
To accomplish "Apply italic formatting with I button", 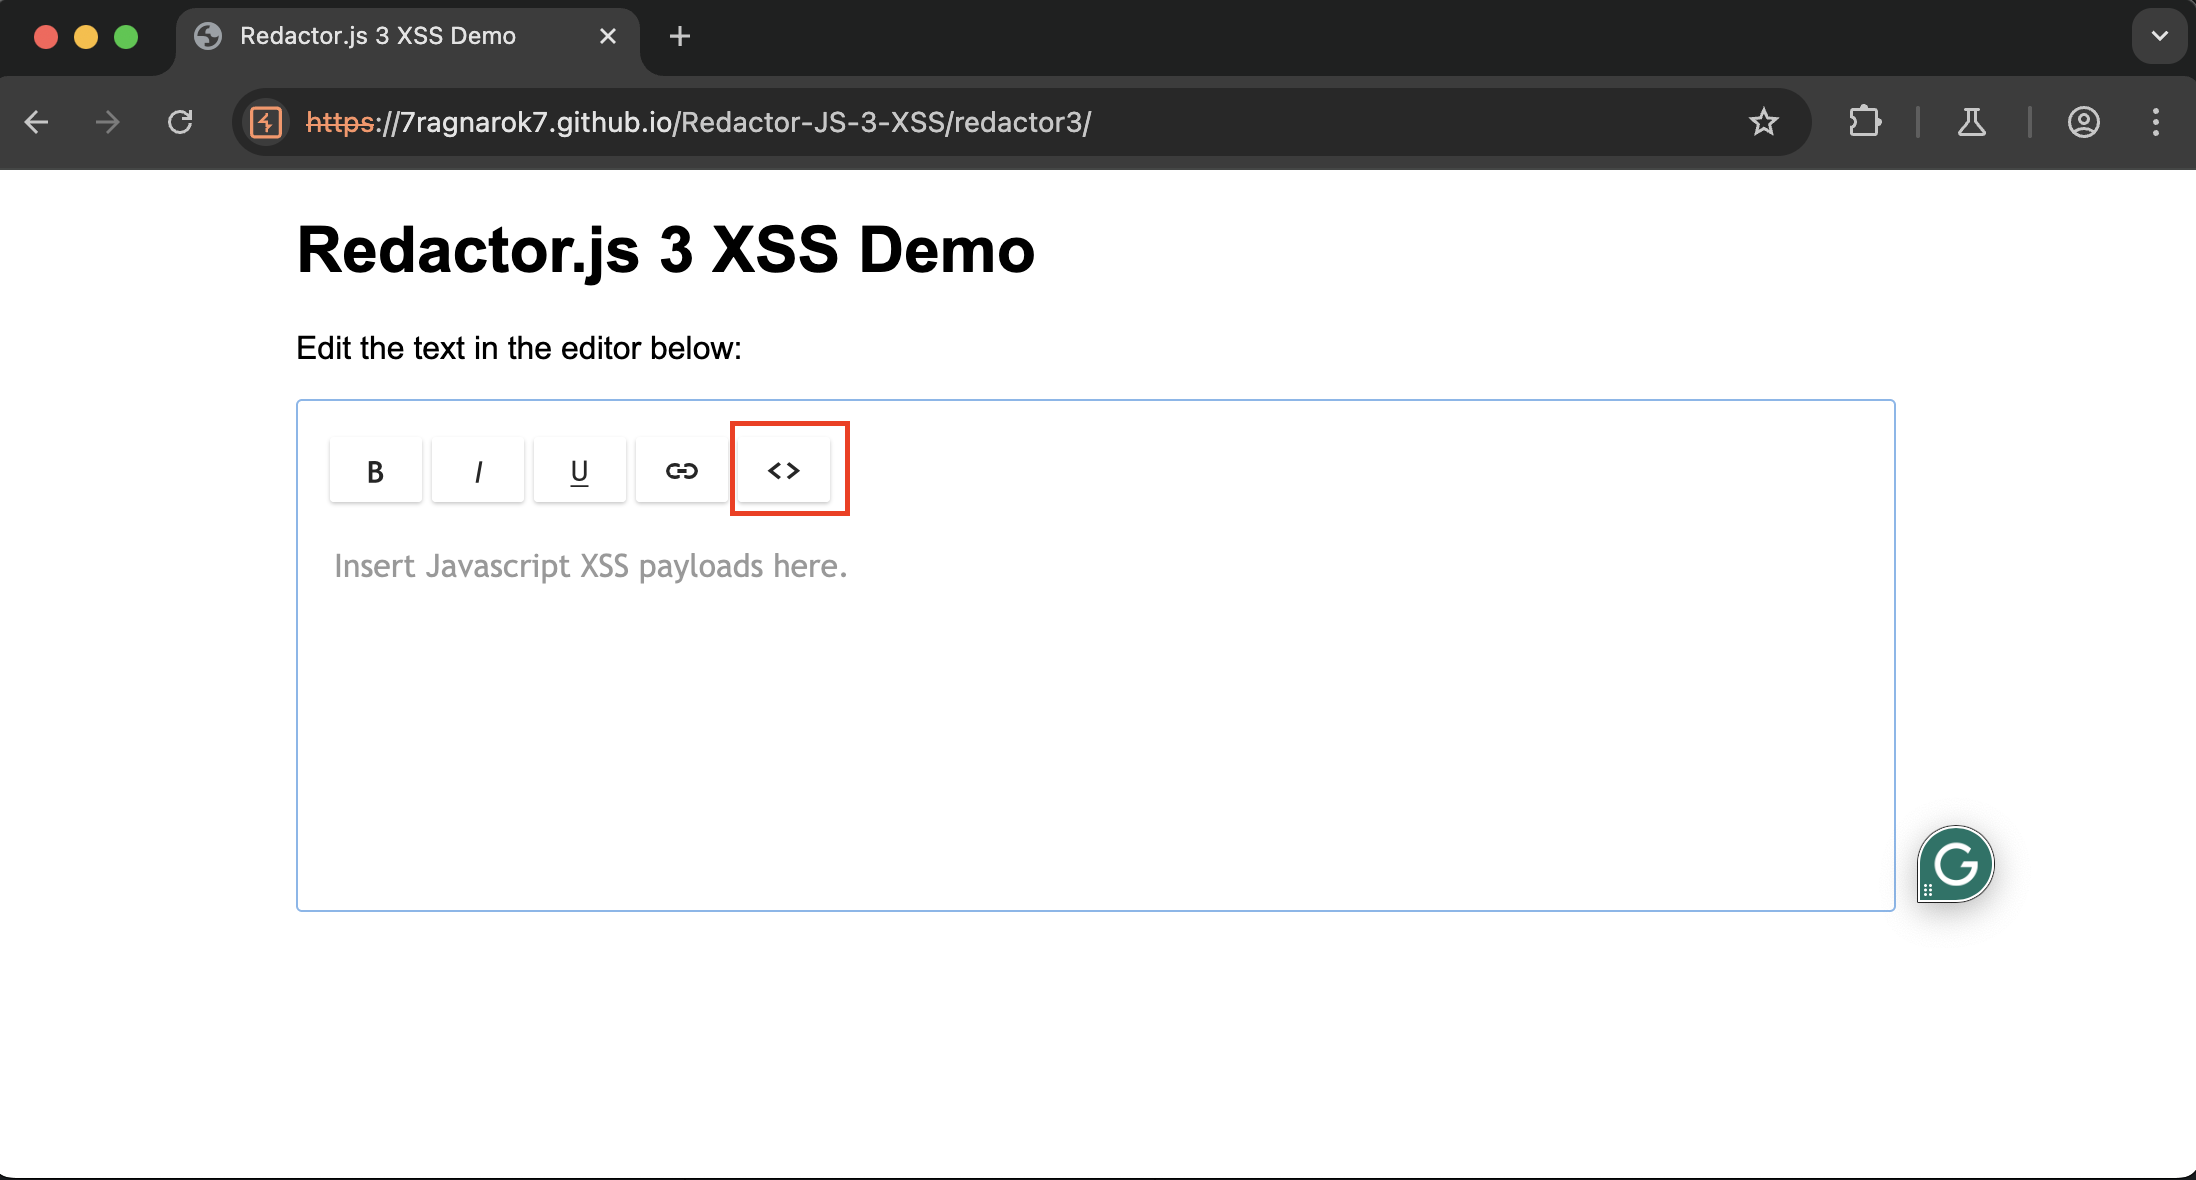I will (478, 470).
